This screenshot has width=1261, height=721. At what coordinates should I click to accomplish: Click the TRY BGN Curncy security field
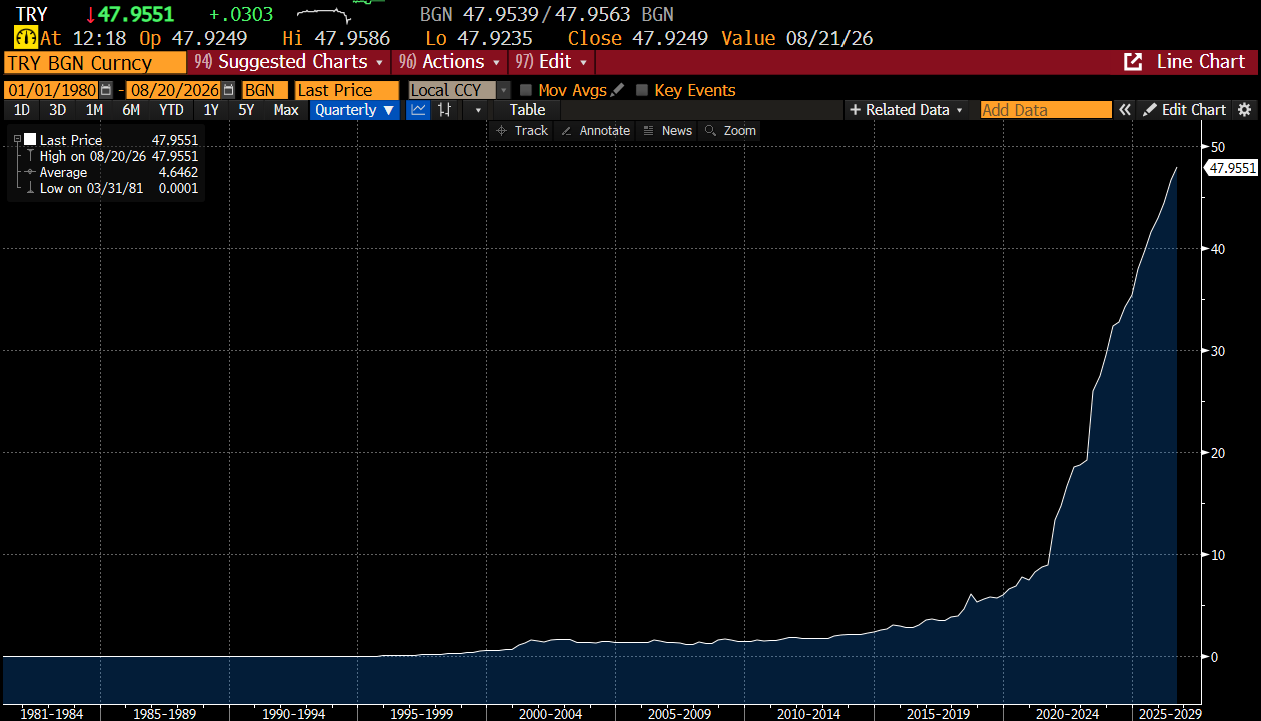(95, 62)
